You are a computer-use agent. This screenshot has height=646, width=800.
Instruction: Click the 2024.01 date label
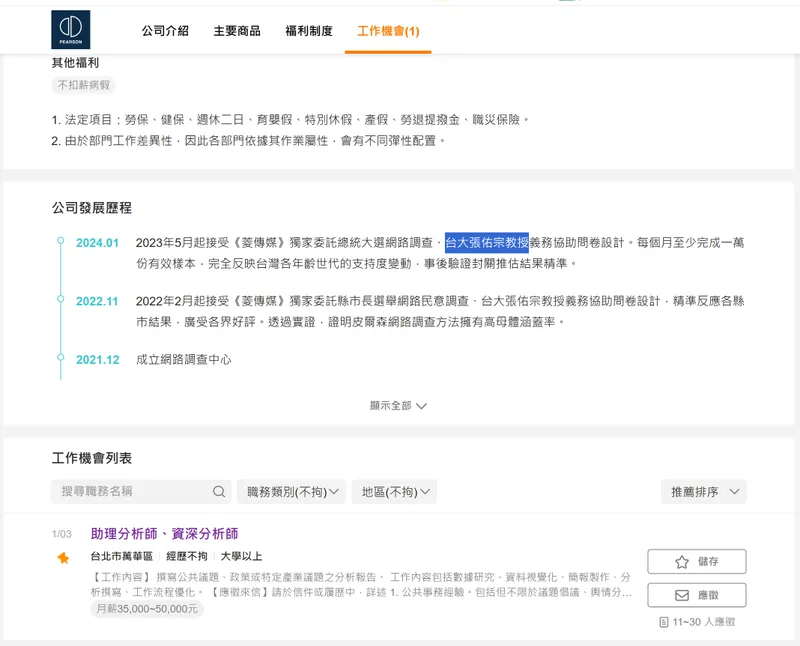[x=97, y=243]
